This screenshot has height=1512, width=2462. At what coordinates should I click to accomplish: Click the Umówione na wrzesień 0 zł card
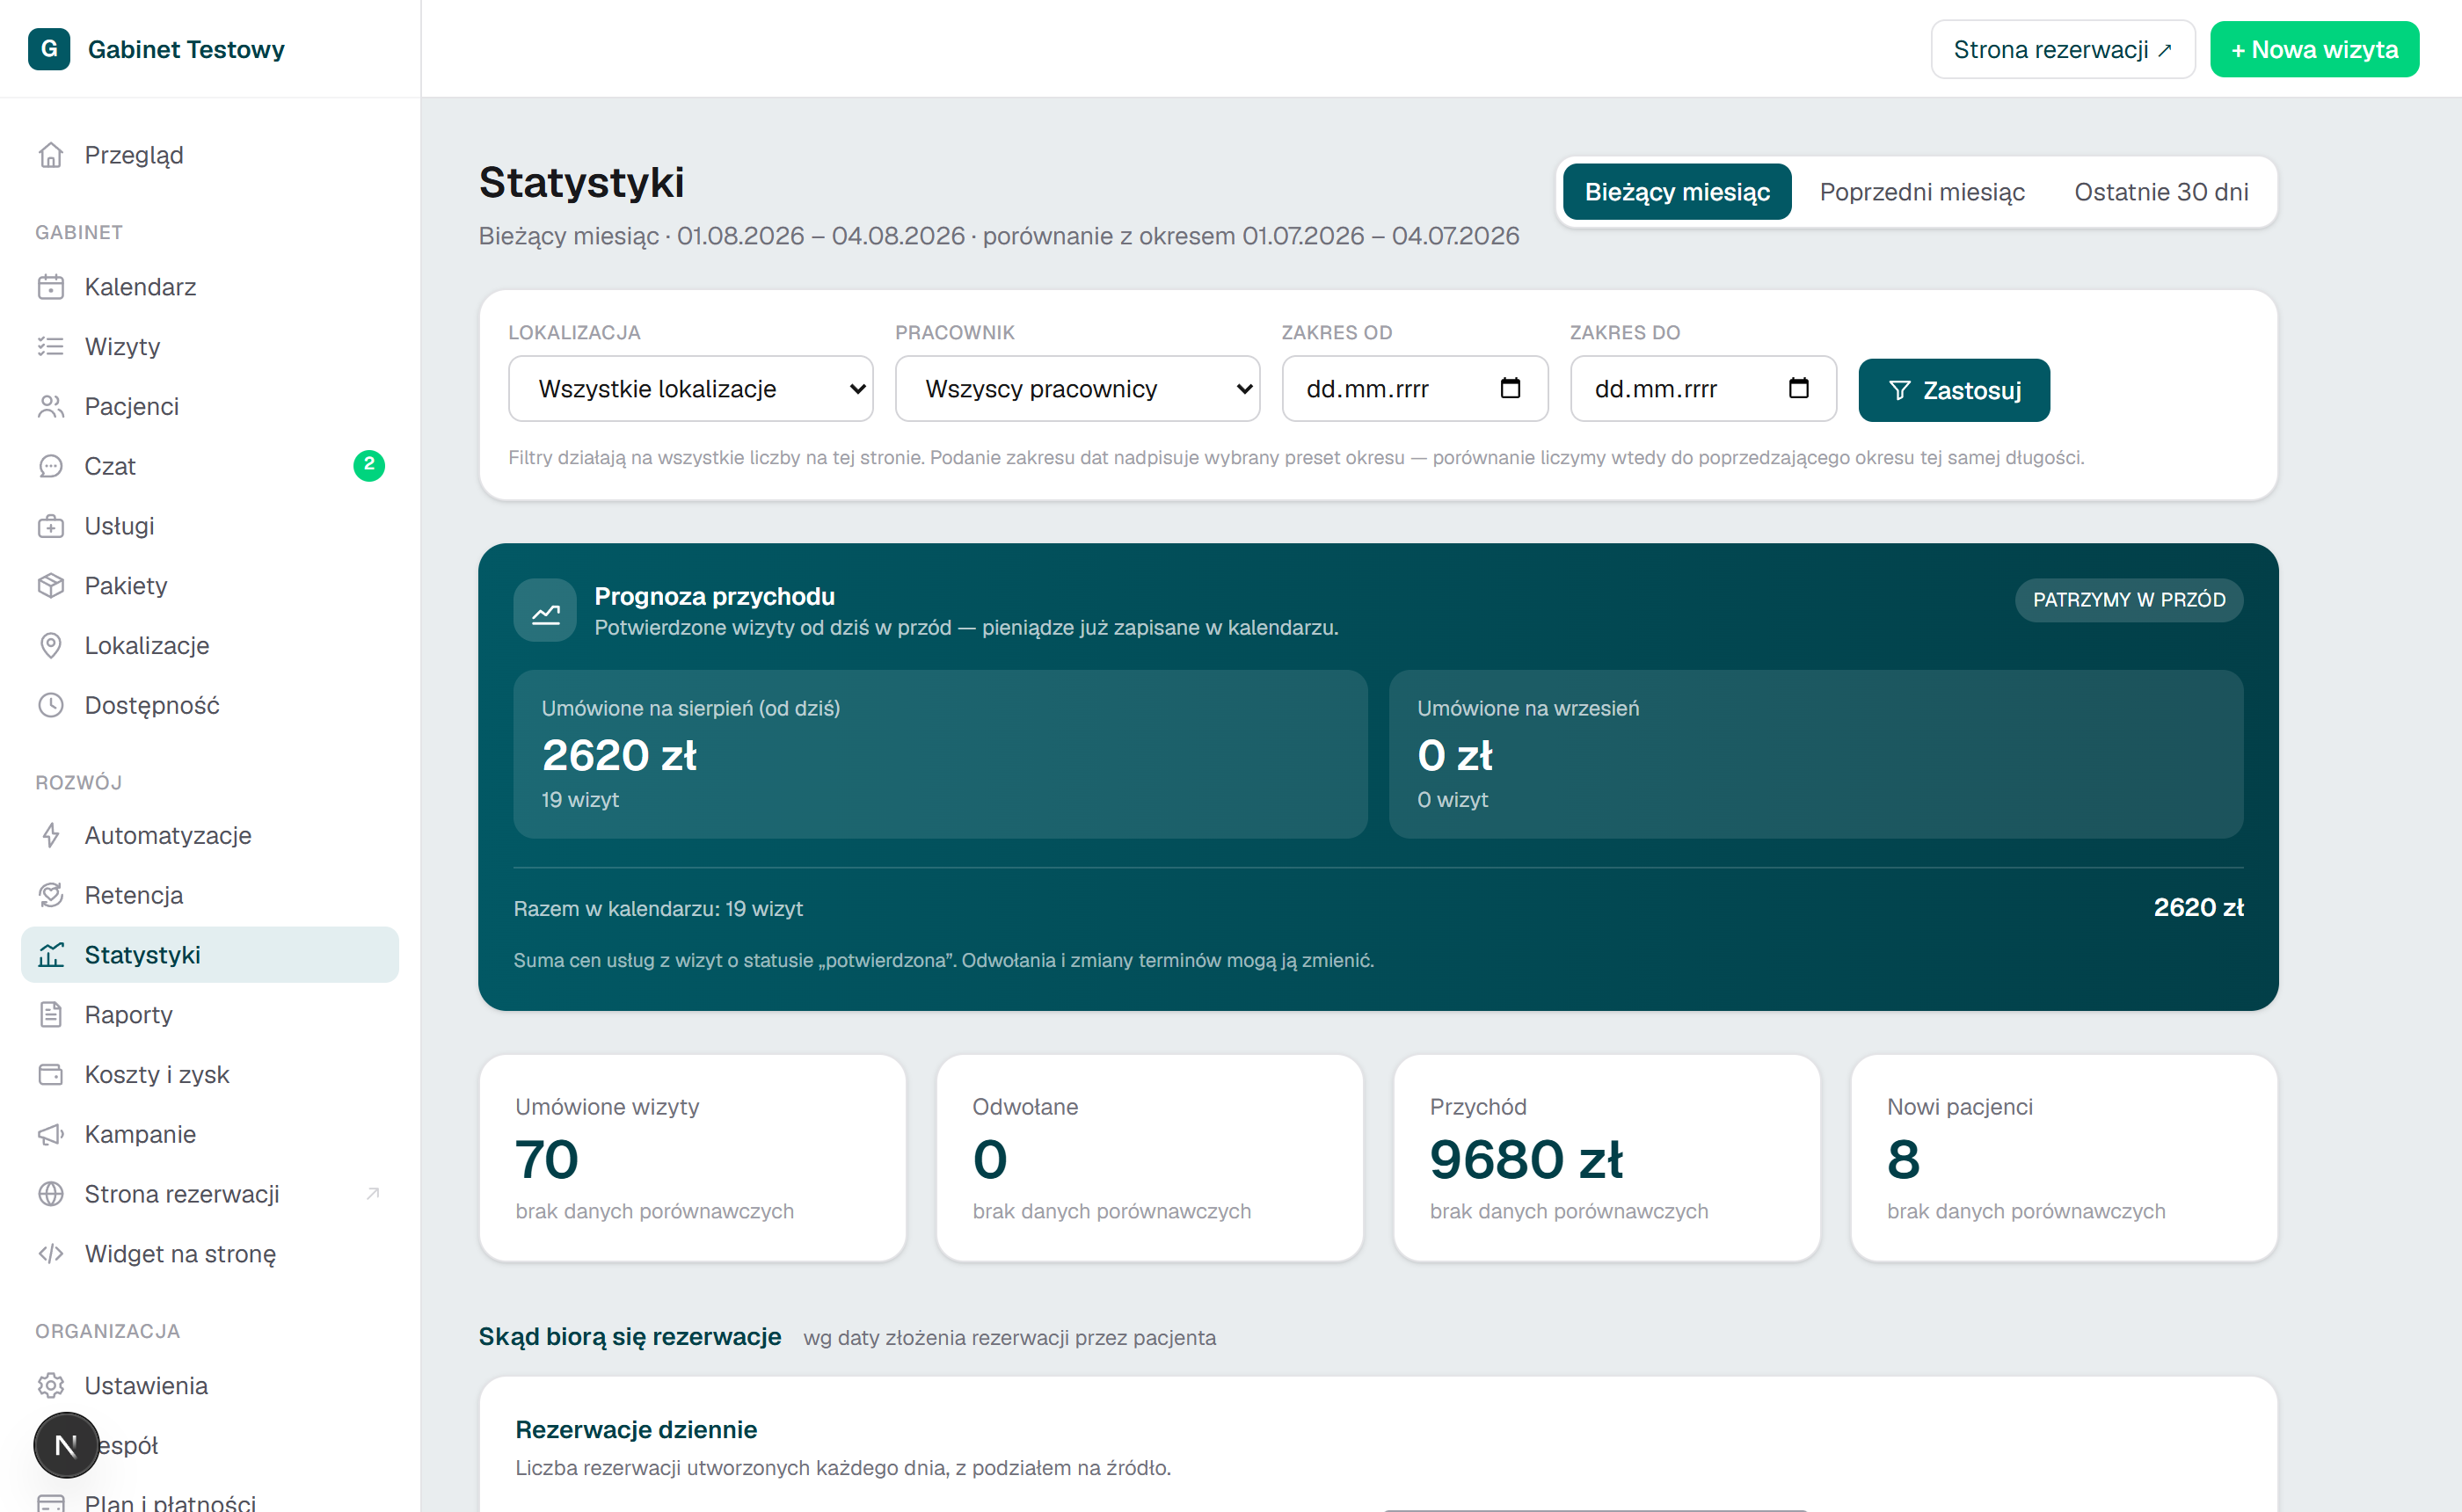tap(1816, 754)
